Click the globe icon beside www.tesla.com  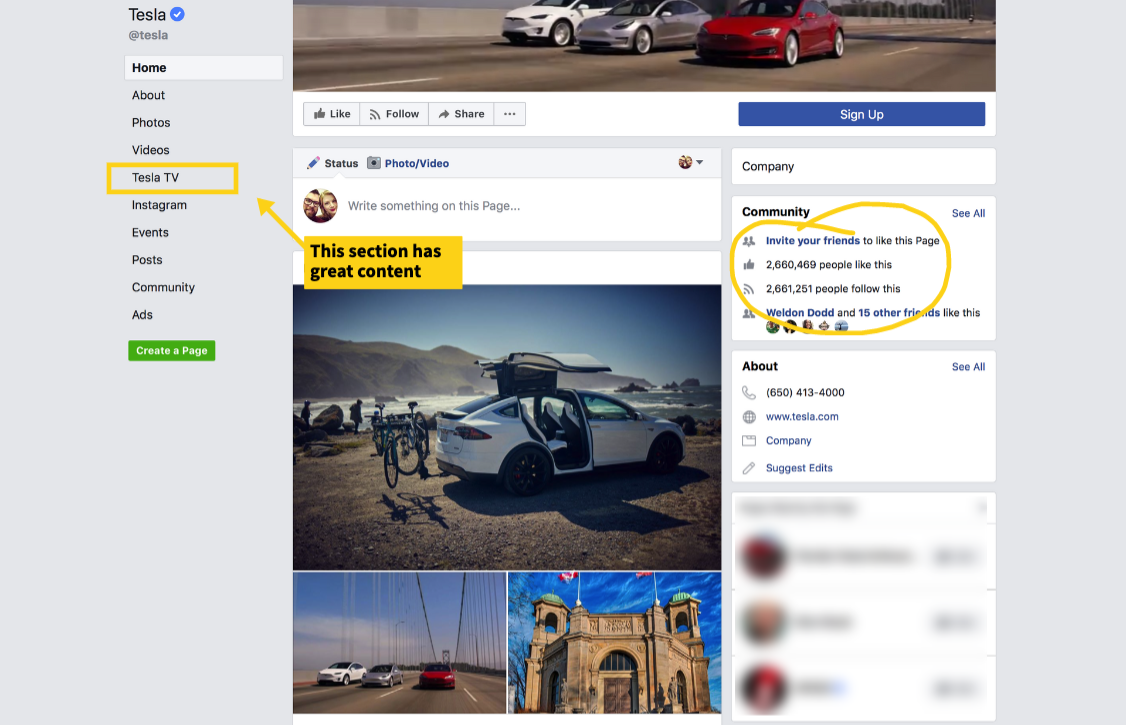tap(749, 417)
